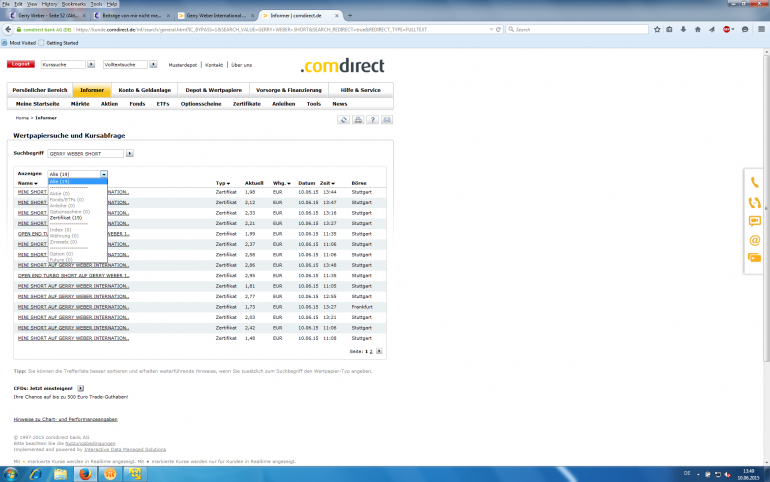Click the Firefox bookmark star icon

[657, 29]
